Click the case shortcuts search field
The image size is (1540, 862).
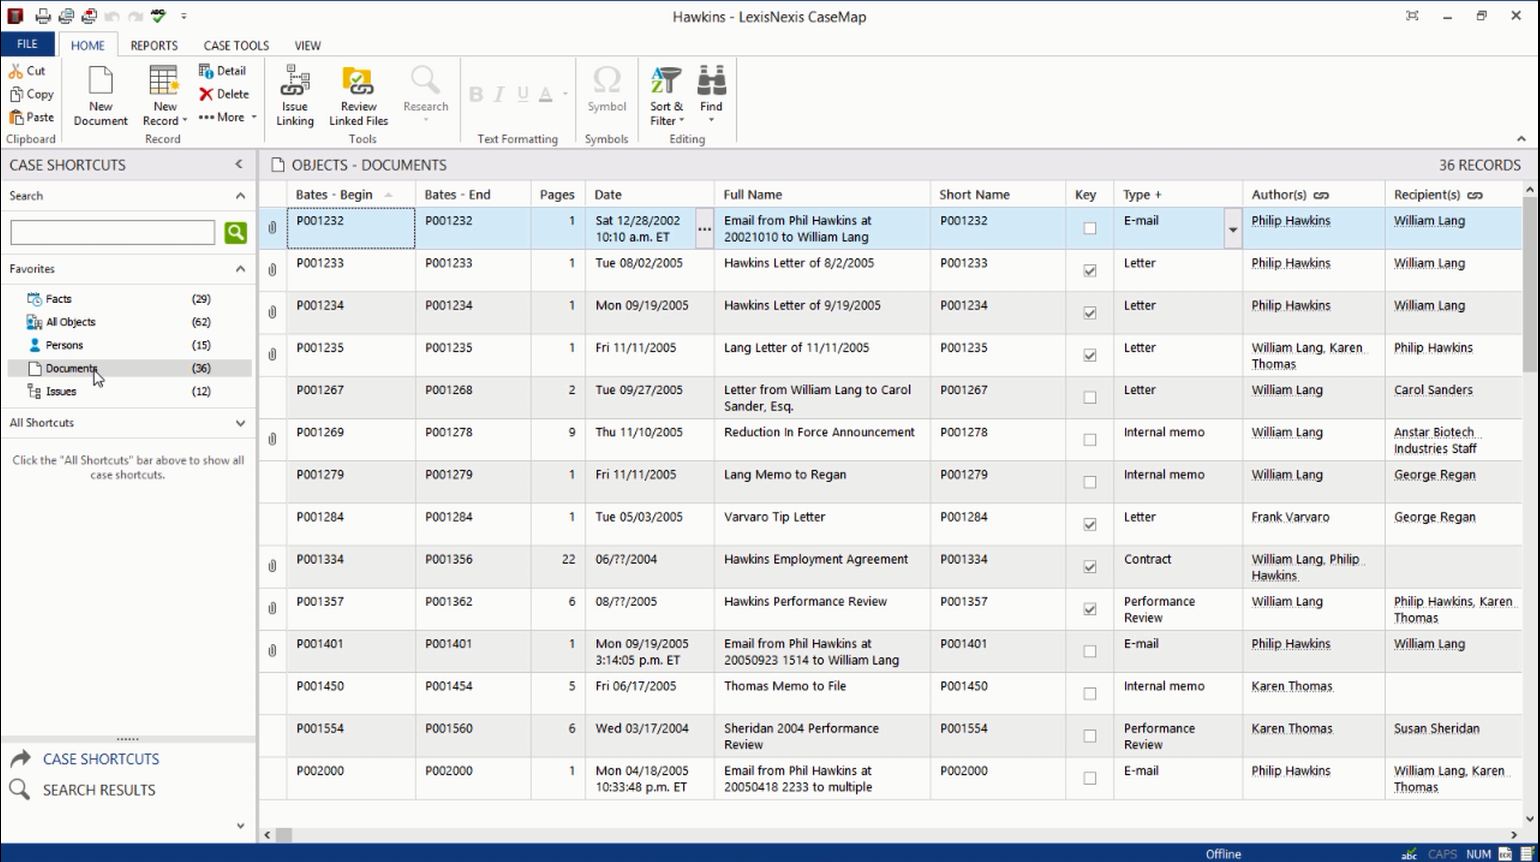pos(112,233)
